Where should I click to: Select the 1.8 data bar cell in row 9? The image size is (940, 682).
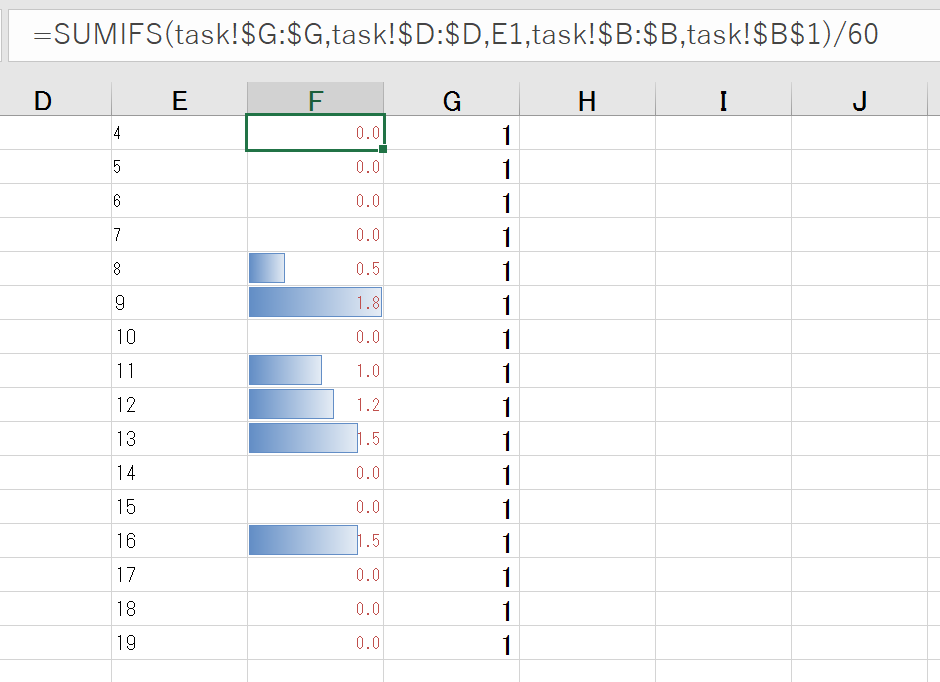point(315,303)
